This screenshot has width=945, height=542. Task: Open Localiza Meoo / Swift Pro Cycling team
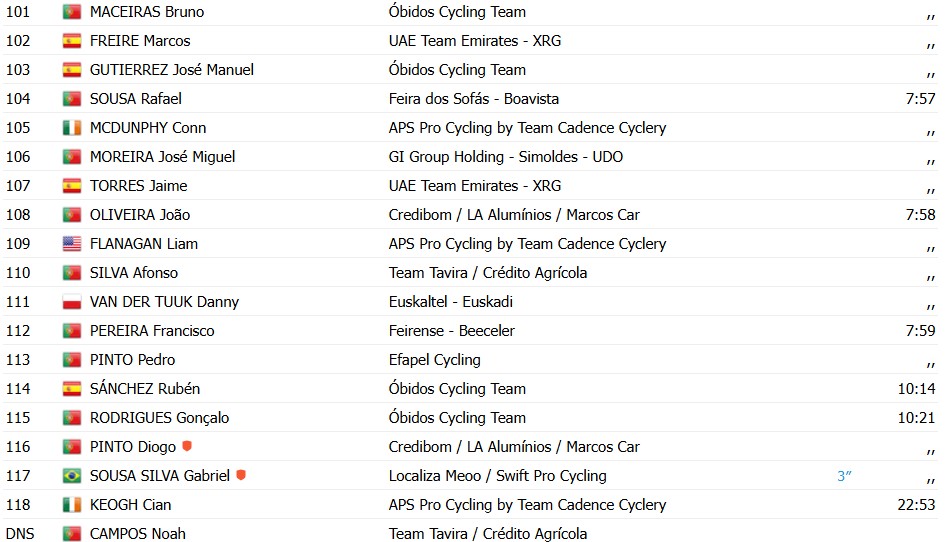click(498, 476)
